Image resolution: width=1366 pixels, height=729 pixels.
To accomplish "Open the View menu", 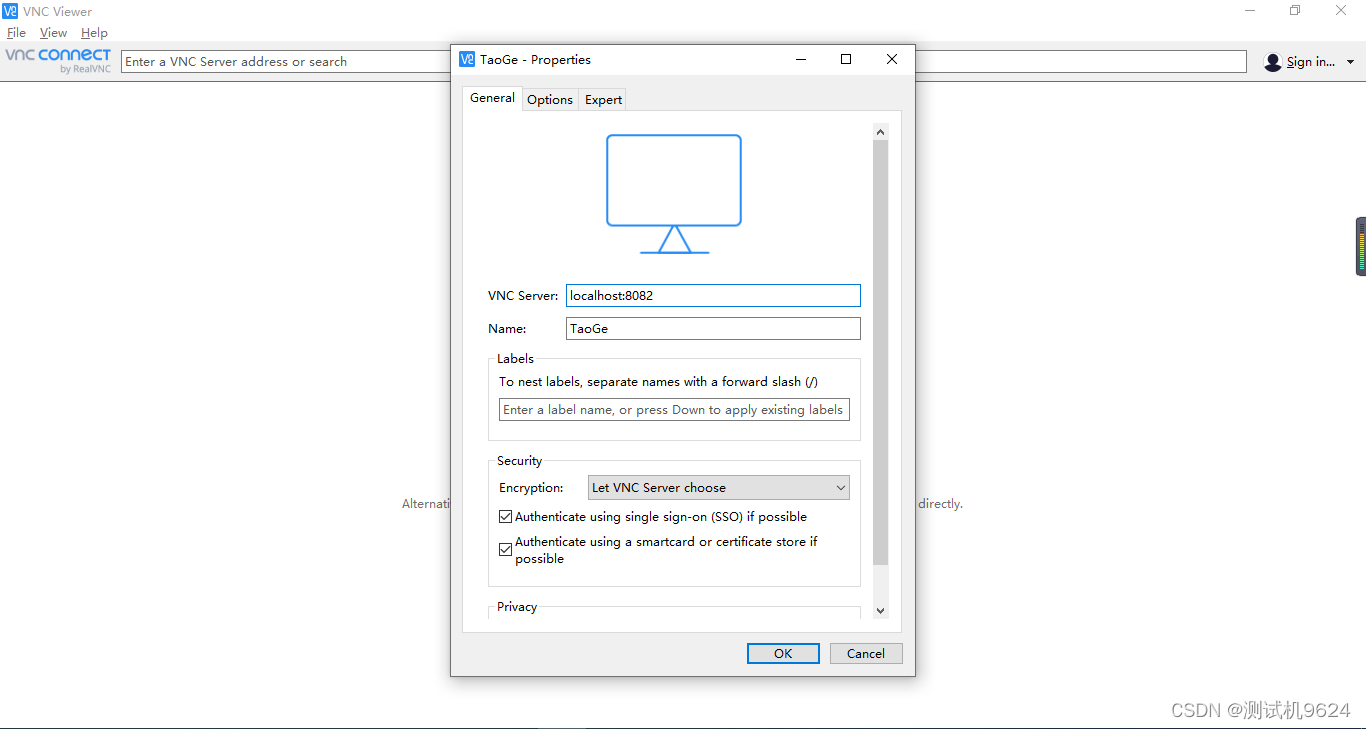I will pyautogui.click(x=53, y=33).
